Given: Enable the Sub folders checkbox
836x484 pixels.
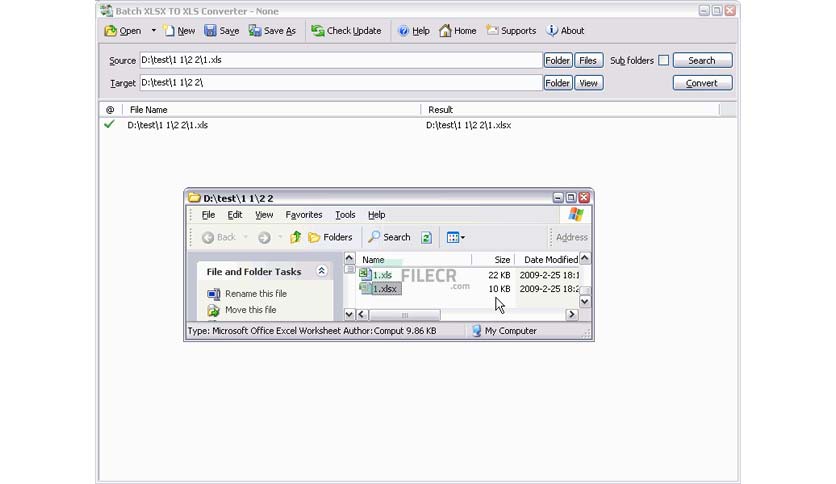Looking at the screenshot, I should pyautogui.click(x=663, y=60).
